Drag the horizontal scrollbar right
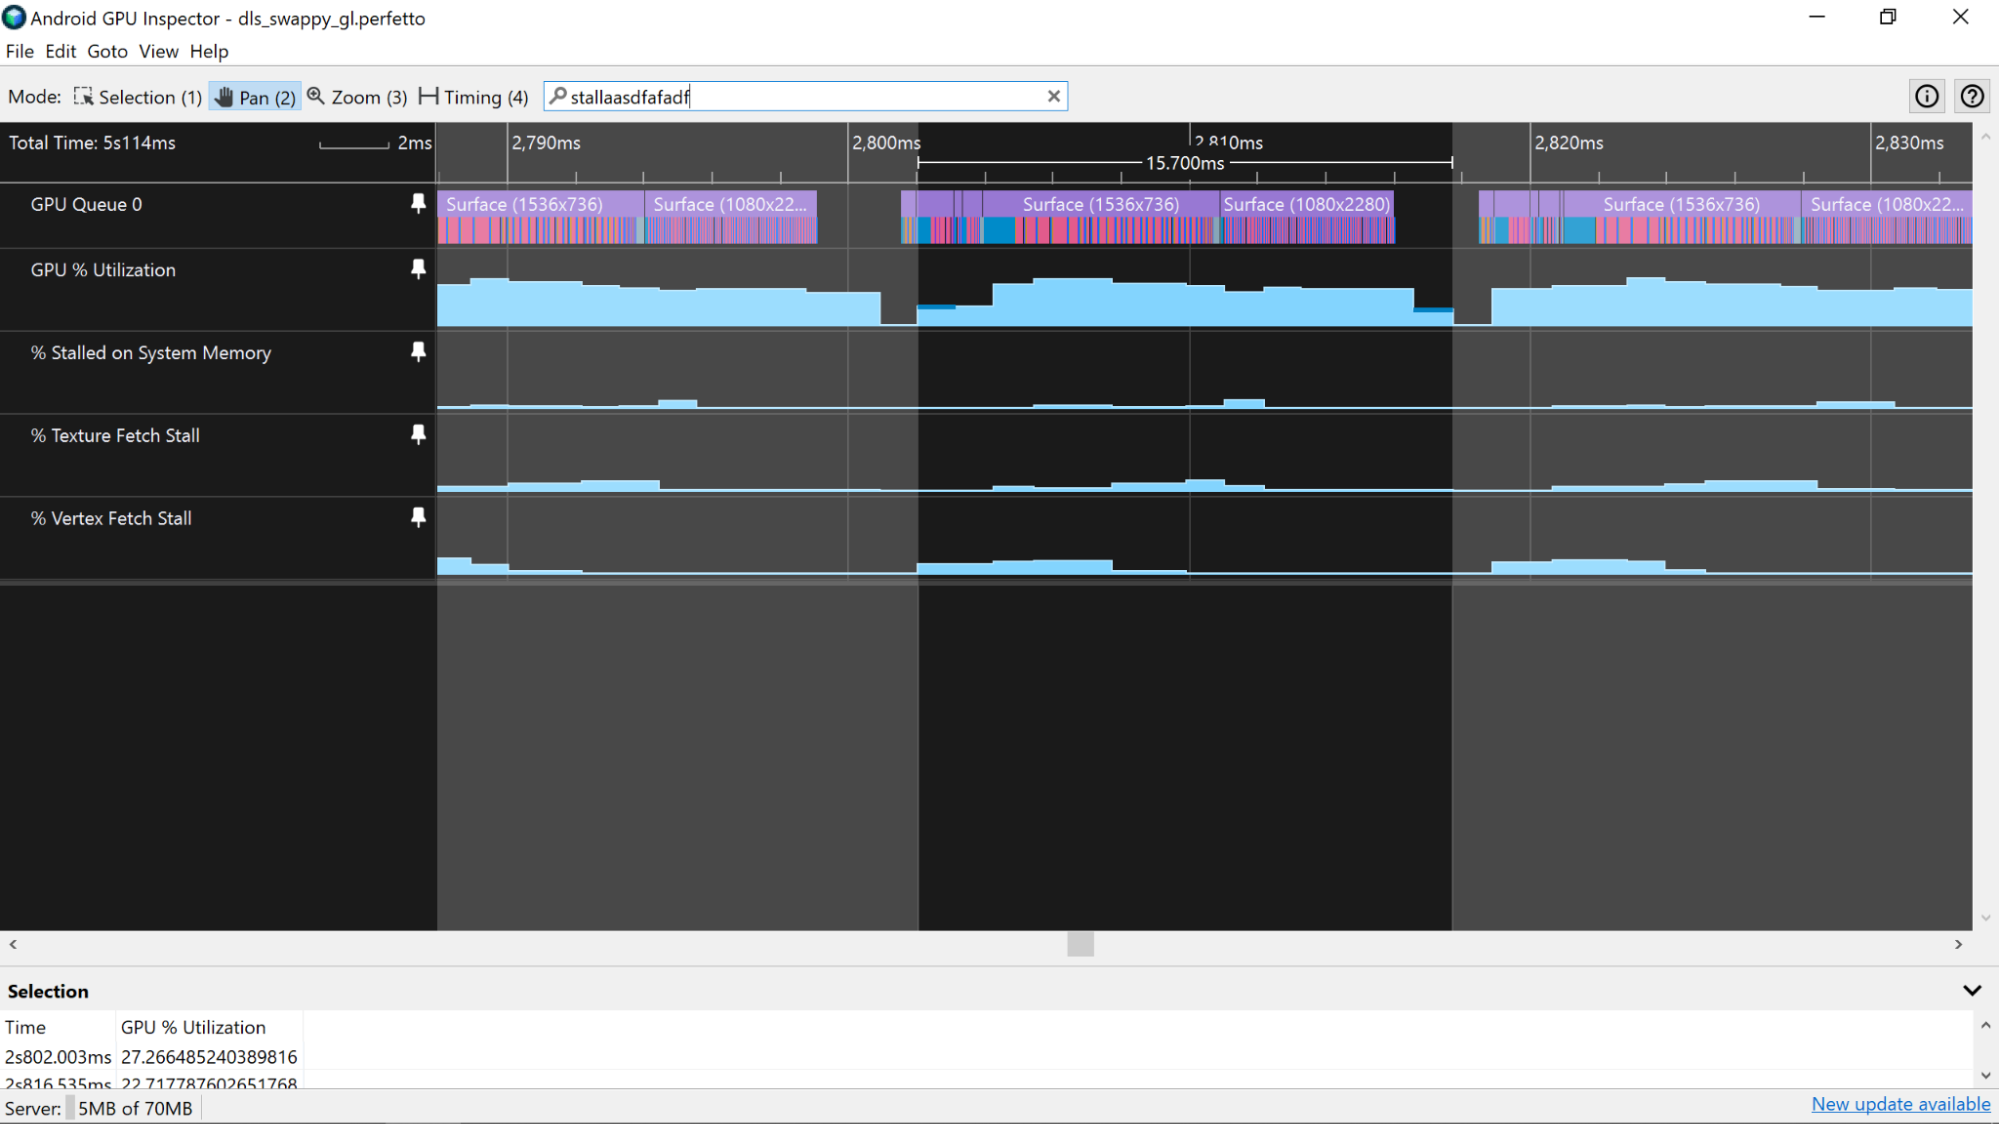The height and width of the screenshot is (1125, 1999). coord(1082,945)
